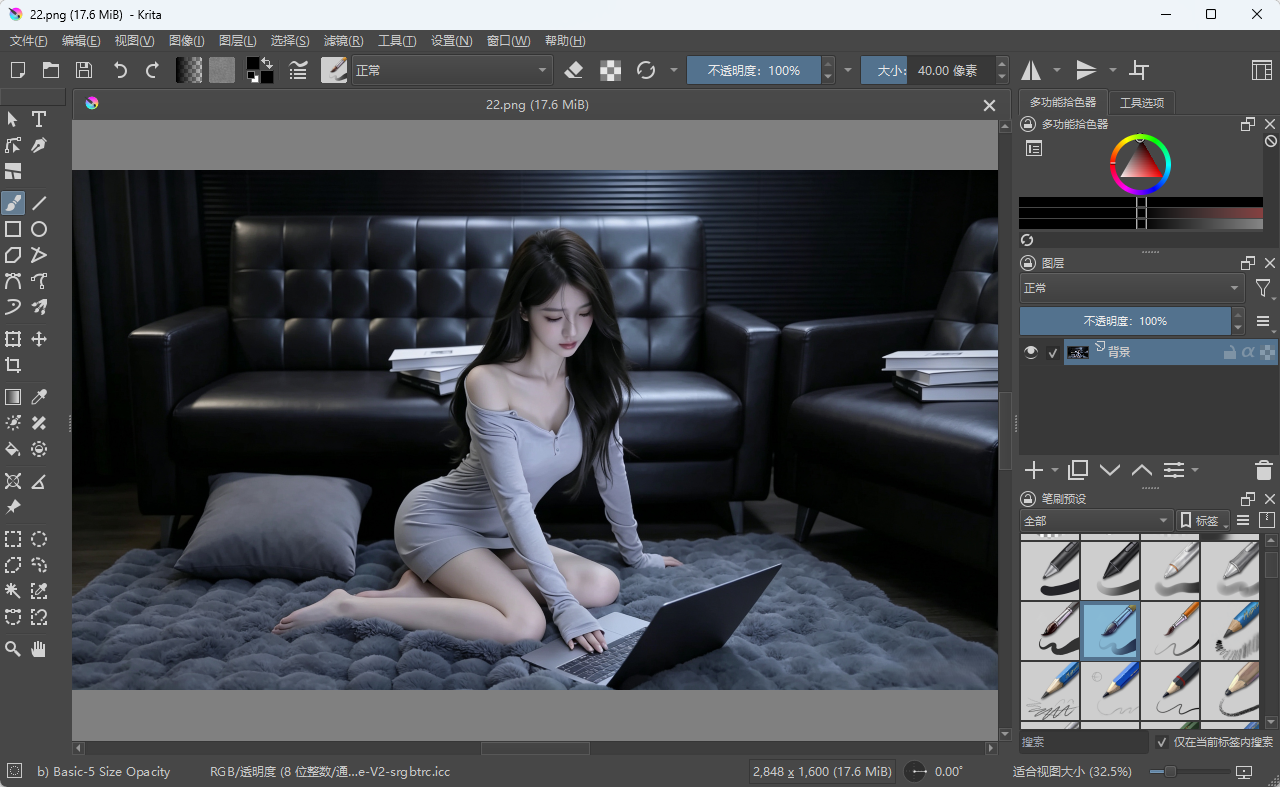Open the 滤镜(R) menu
Image resolution: width=1280 pixels, height=787 pixels.
pos(343,41)
